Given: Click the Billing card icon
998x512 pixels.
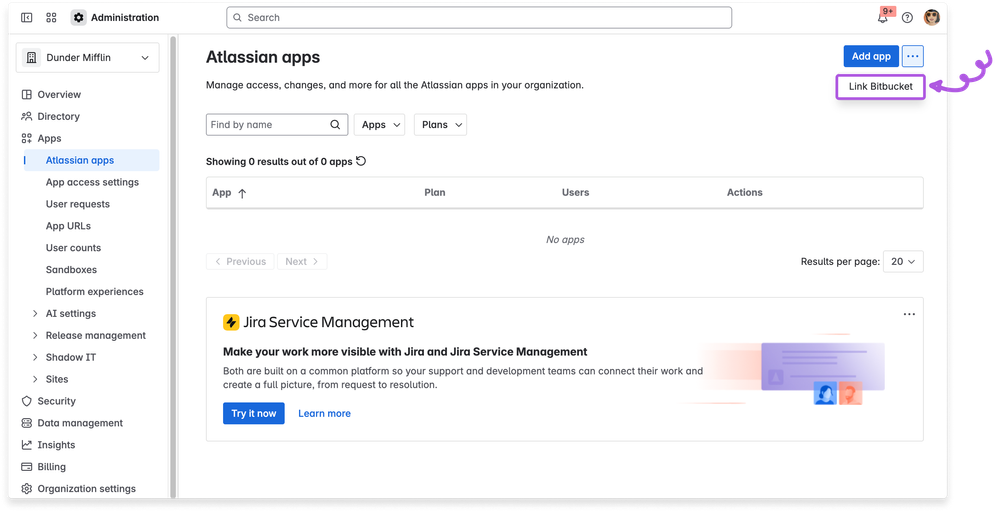Looking at the screenshot, I should pos(27,467).
